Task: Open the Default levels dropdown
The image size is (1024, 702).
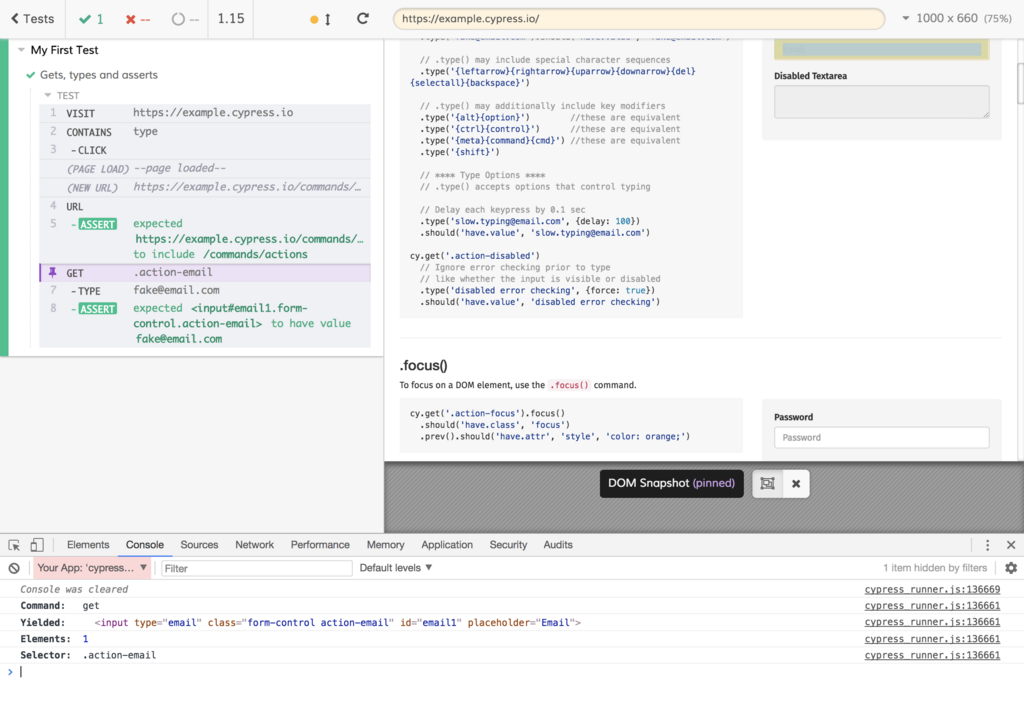Action: (x=396, y=568)
